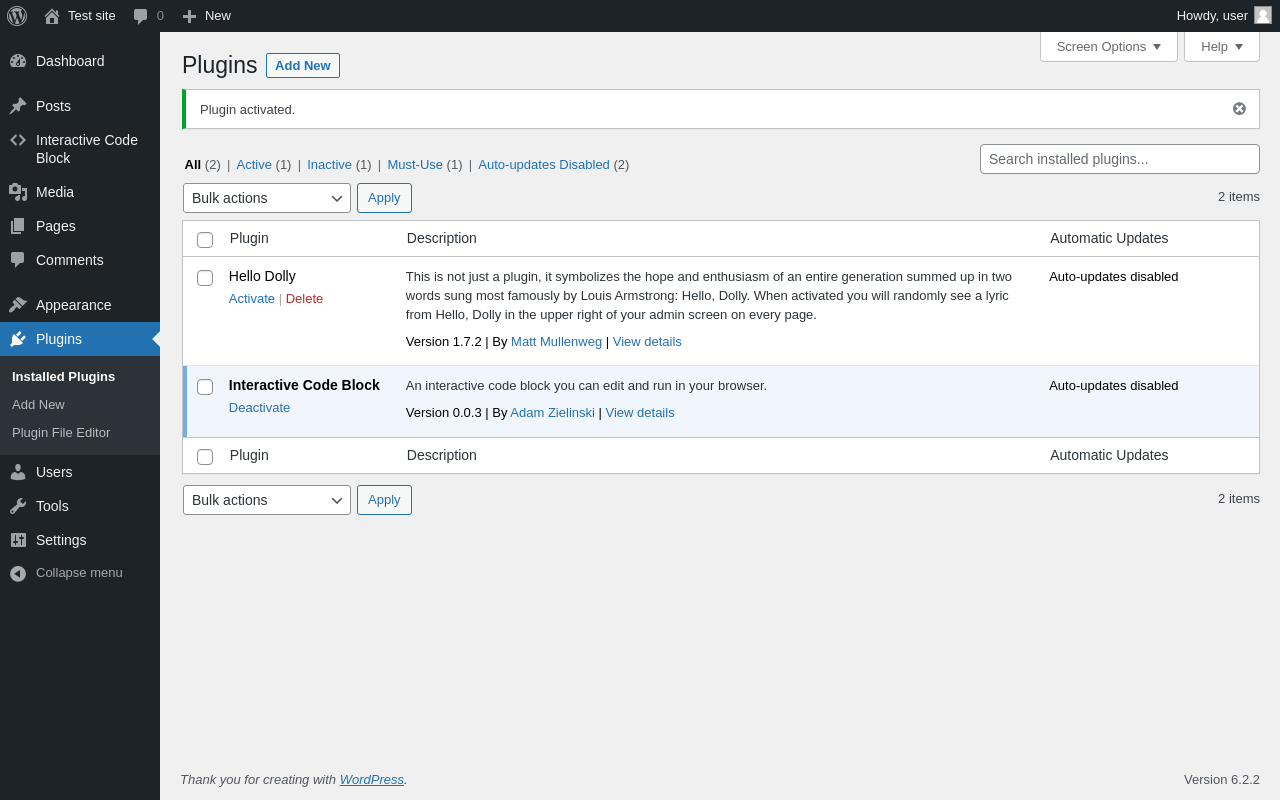Open Appearance menu
Viewport: 1280px width, 800px height.
(80, 305)
